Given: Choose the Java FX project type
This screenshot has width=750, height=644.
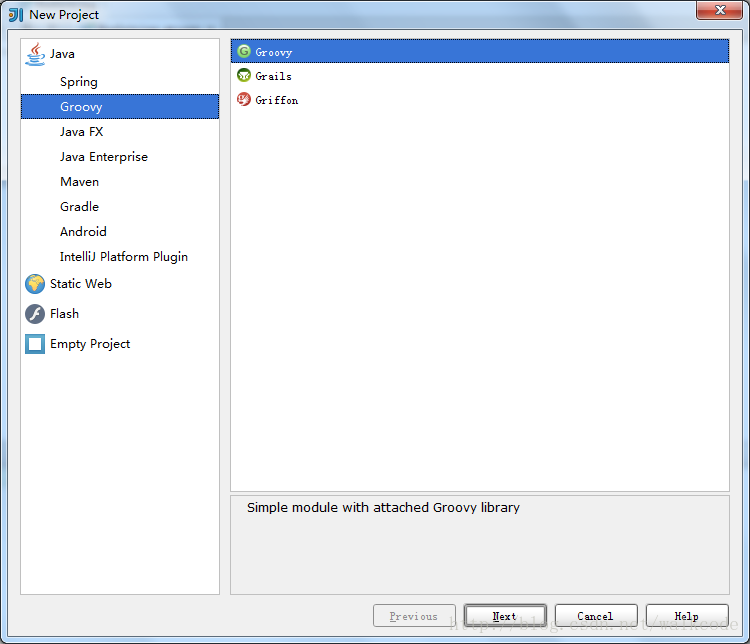Looking at the screenshot, I should [x=81, y=132].
